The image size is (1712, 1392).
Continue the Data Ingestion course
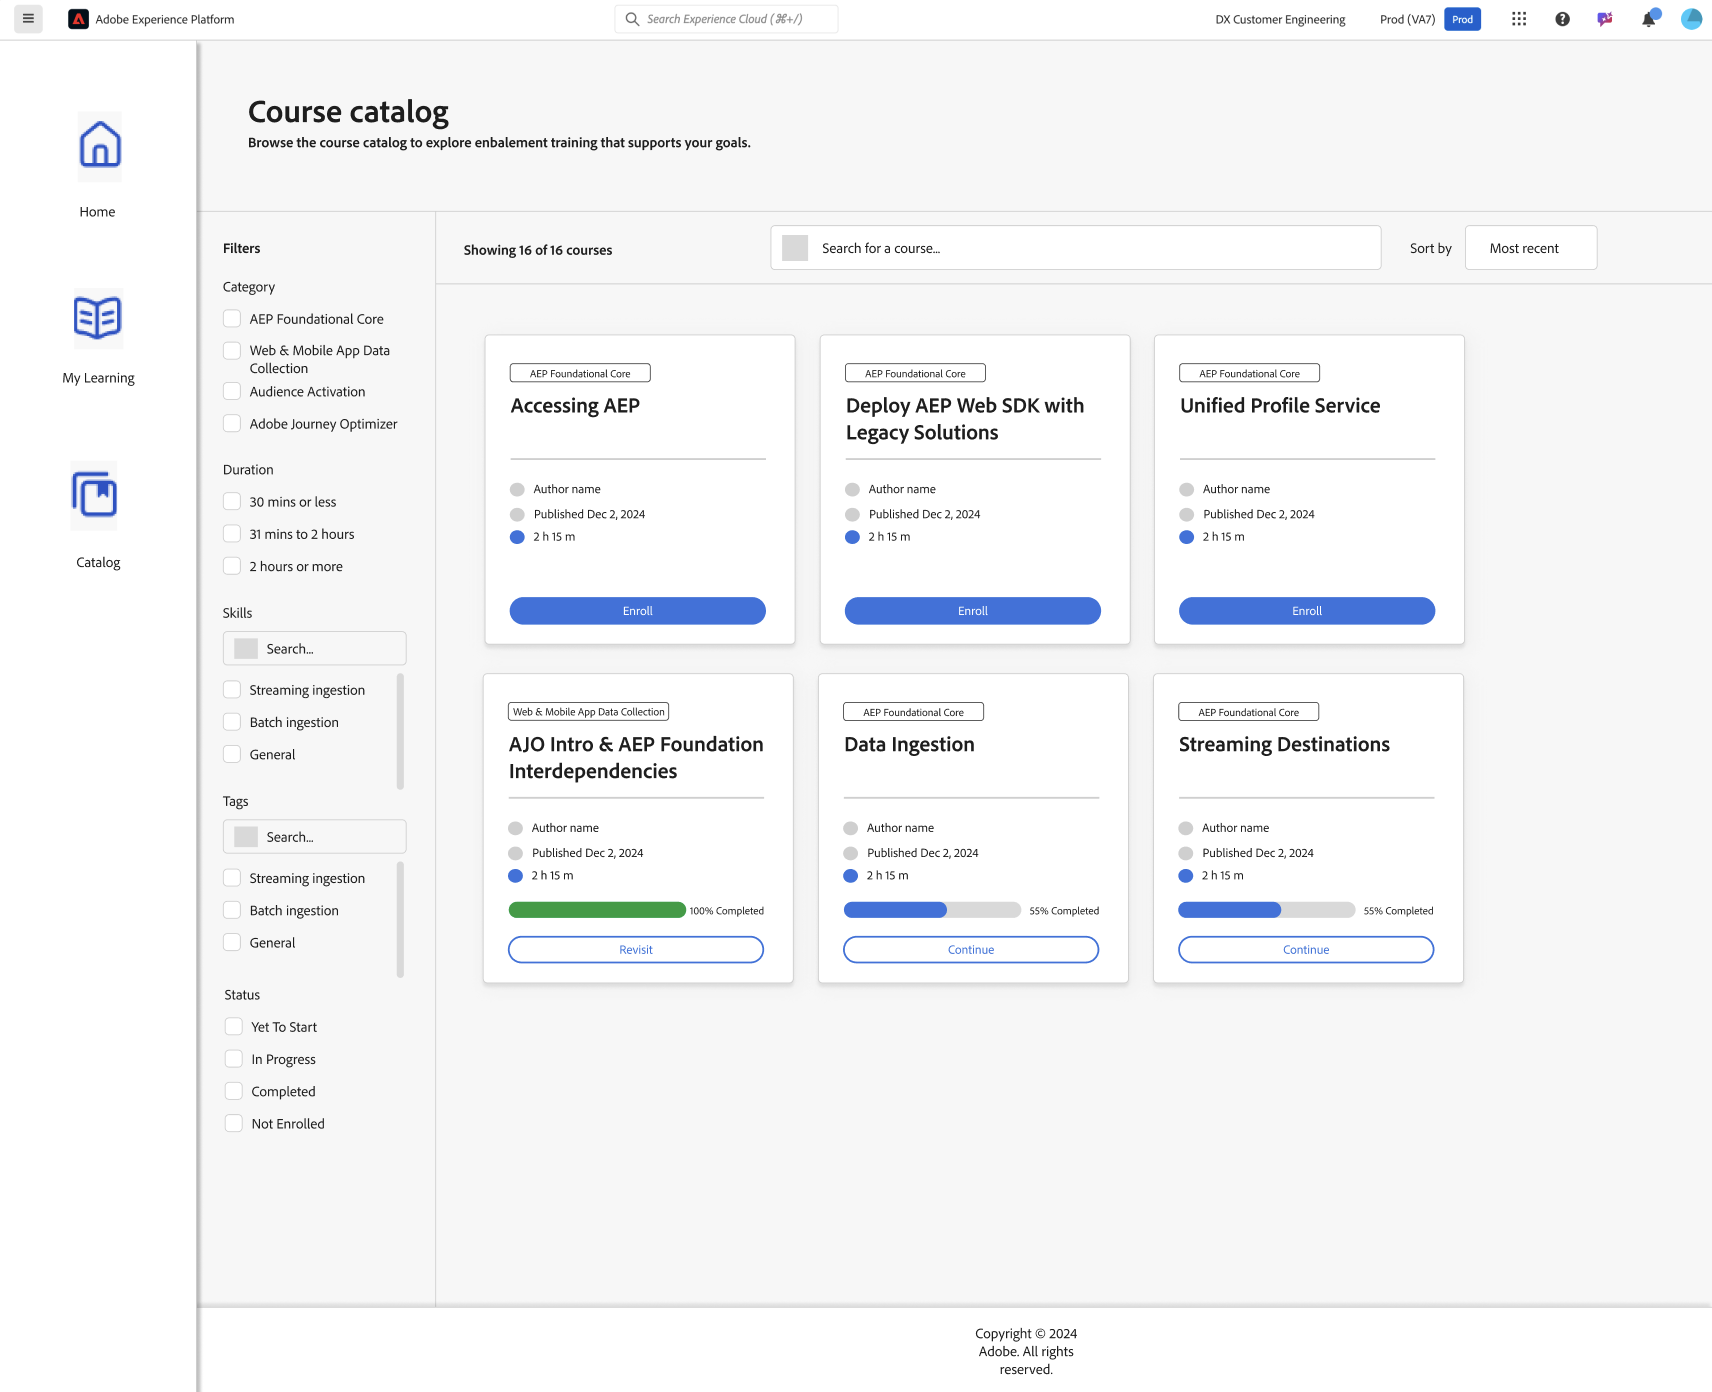[971, 950]
